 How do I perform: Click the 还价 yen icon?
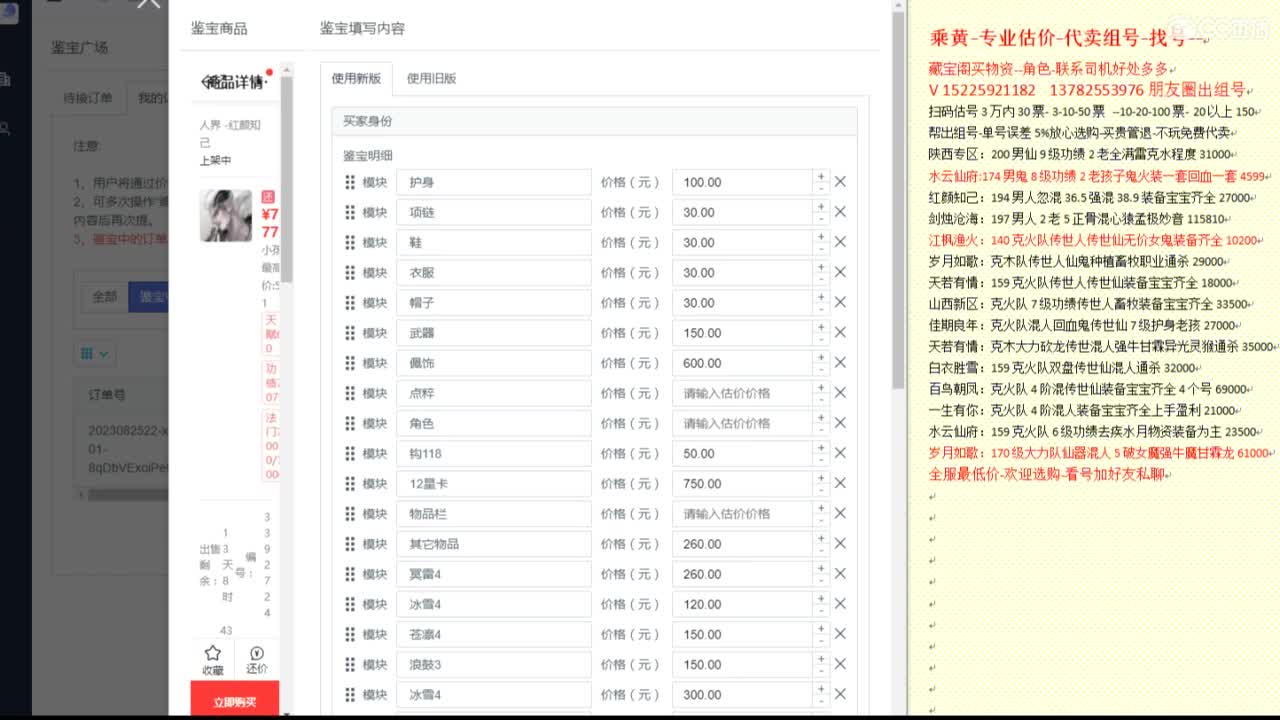click(257, 653)
